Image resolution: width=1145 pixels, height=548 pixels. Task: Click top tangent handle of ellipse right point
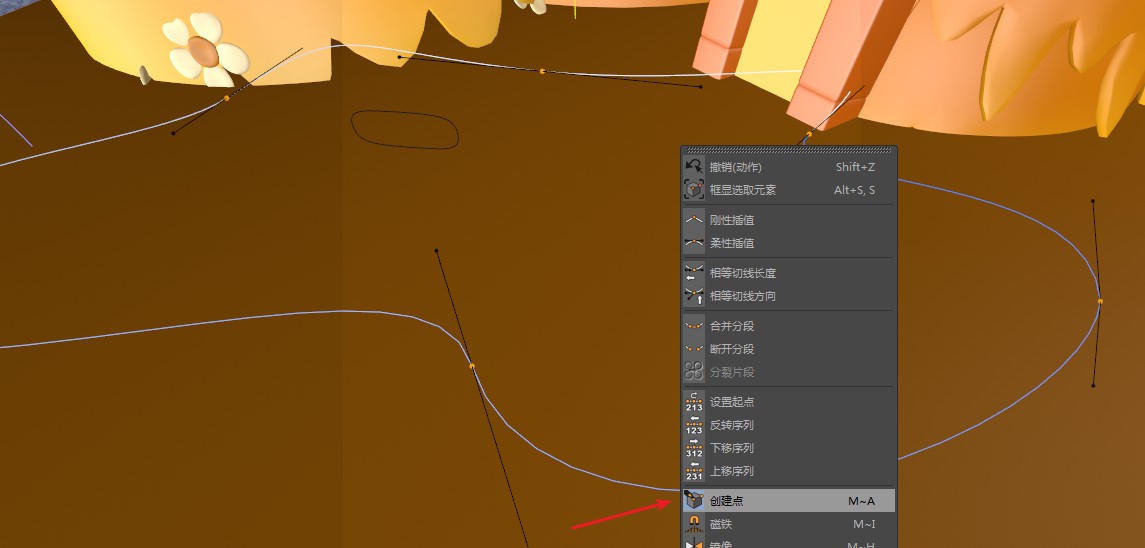point(1093,200)
